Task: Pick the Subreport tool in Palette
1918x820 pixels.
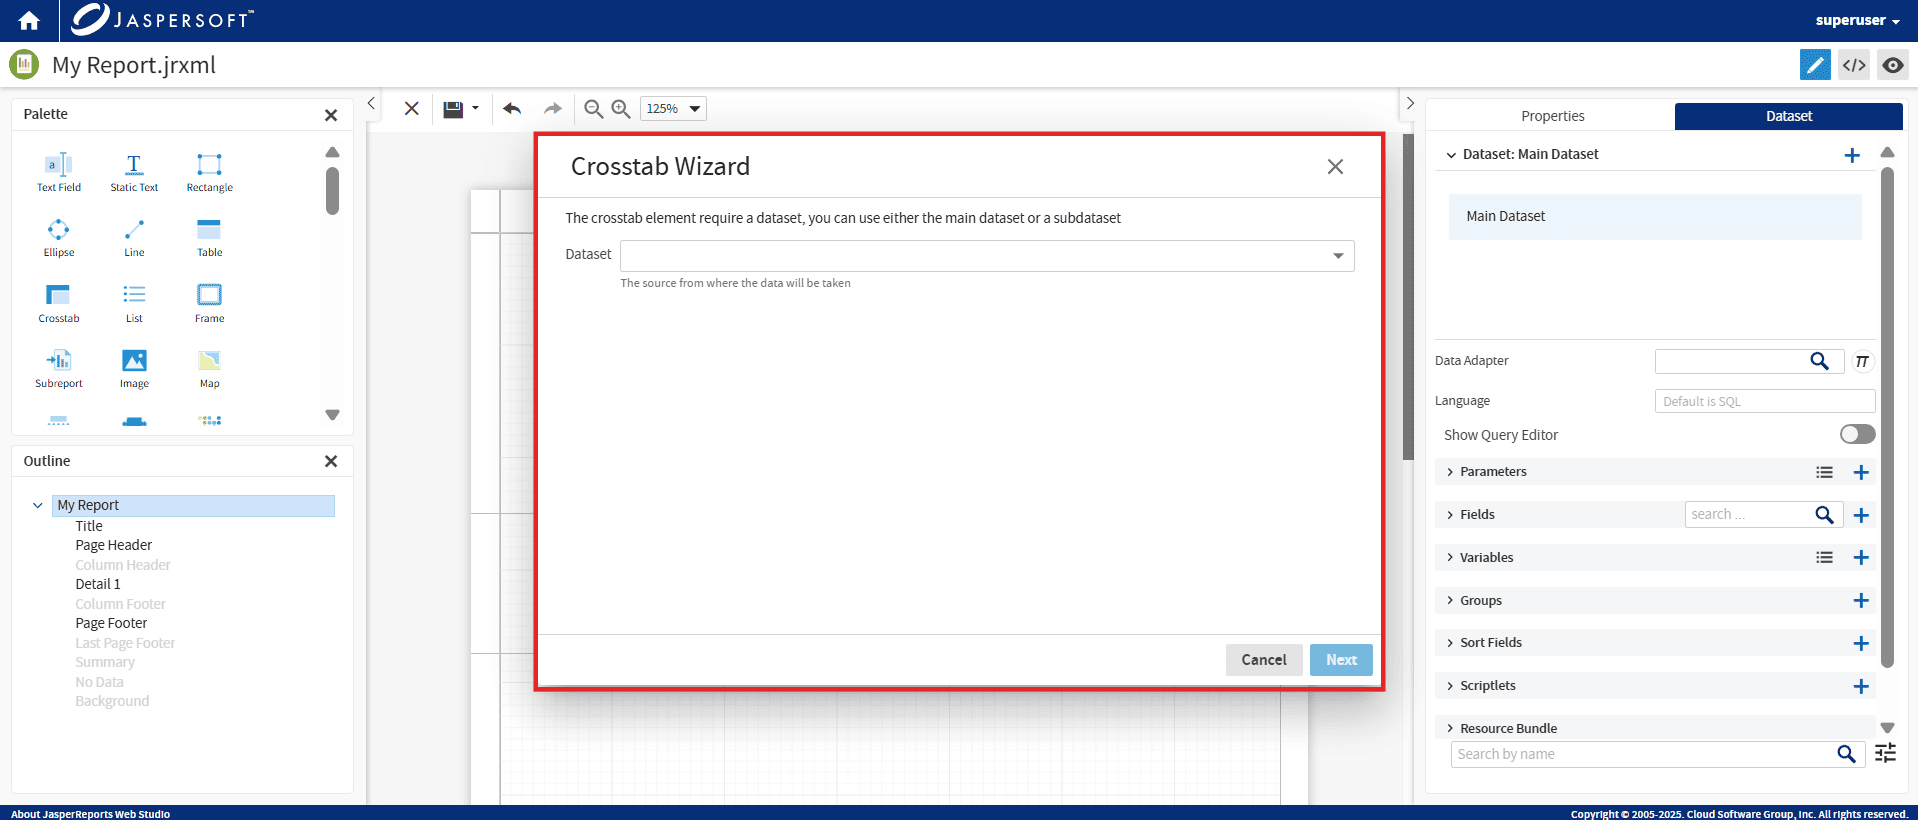Action: coord(58,368)
